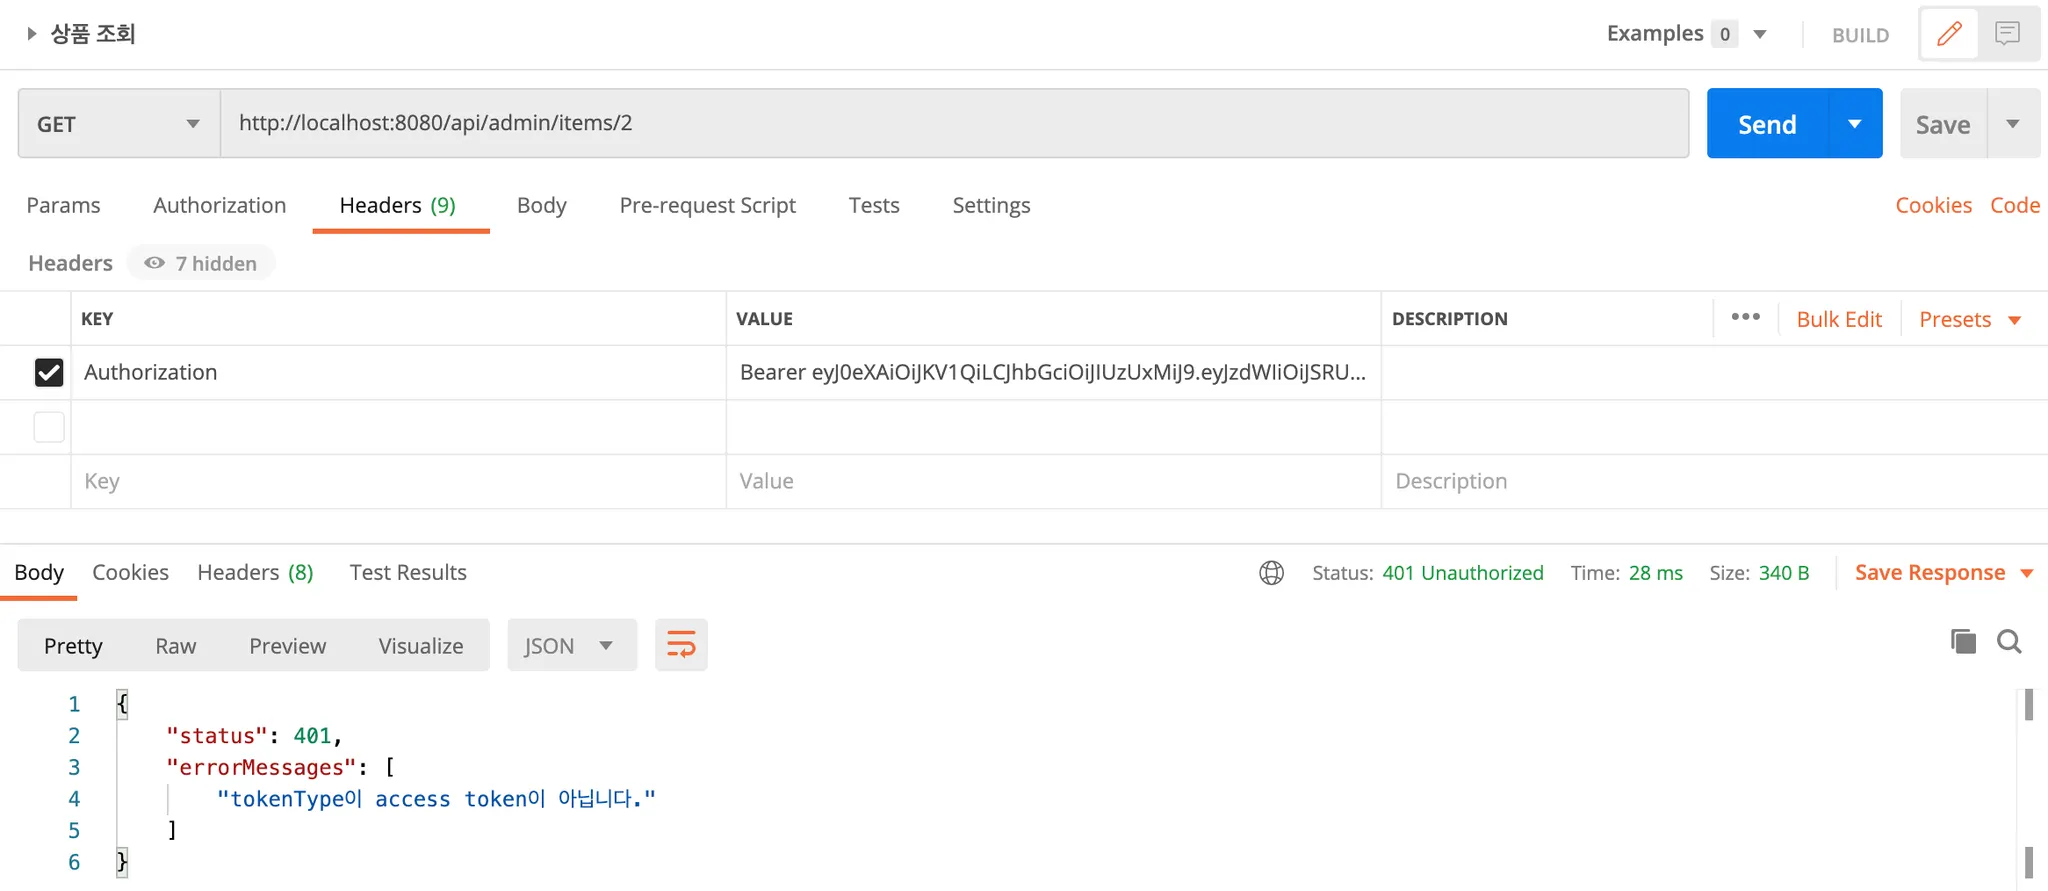Open the response Test Results tab
The width and height of the screenshot is (2048, 891).
point(408,572)
